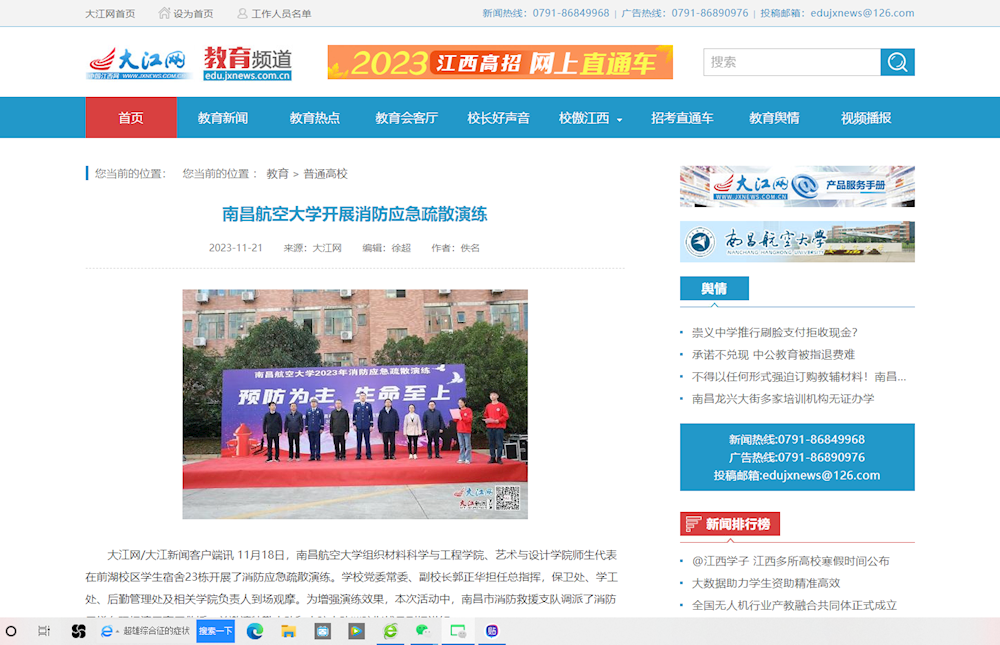Click the 2023 江西高招 网上直通车 banner

coord(500,62)
